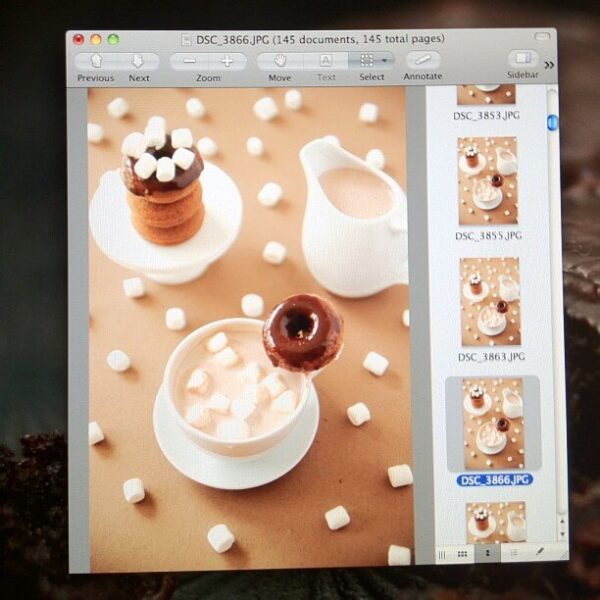Open the Select tool dropdown arrow

385,60
